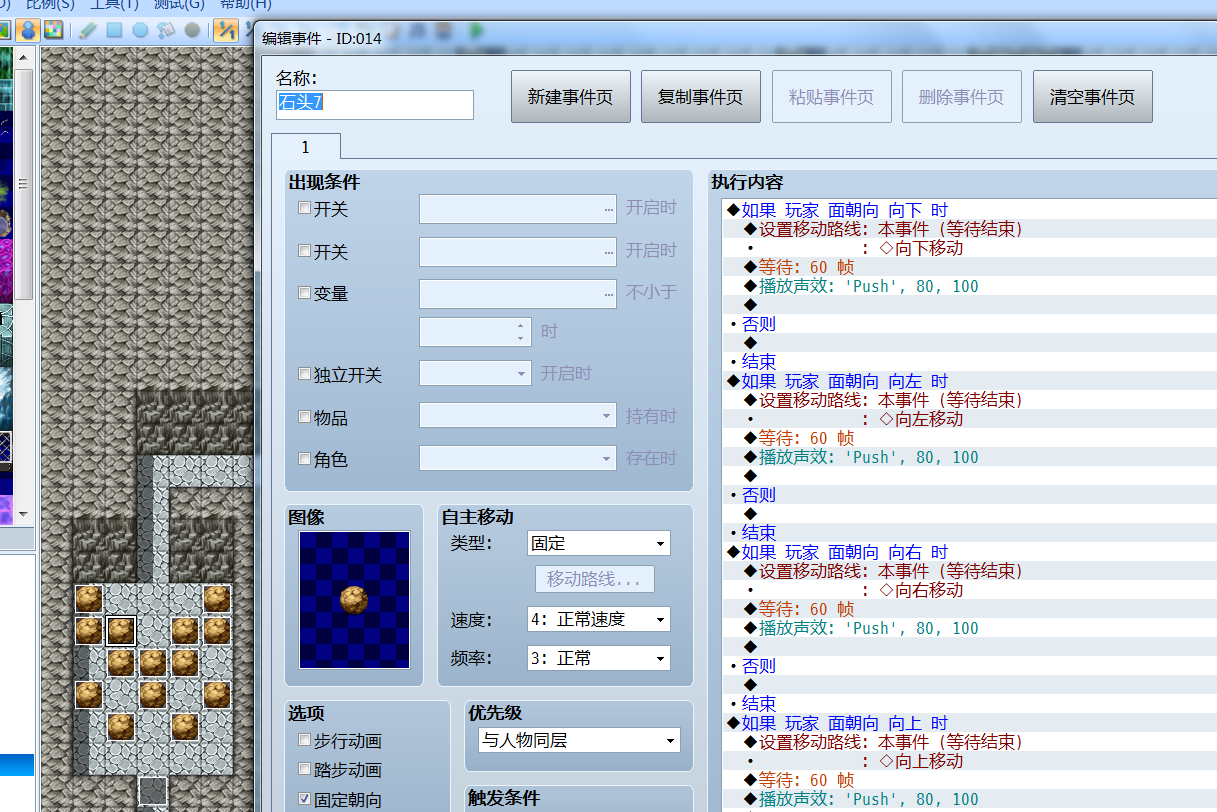Open 频率 dropdown showing 3: 正常
Viewport: 1217px width, 812px height.
coord(598,658)
